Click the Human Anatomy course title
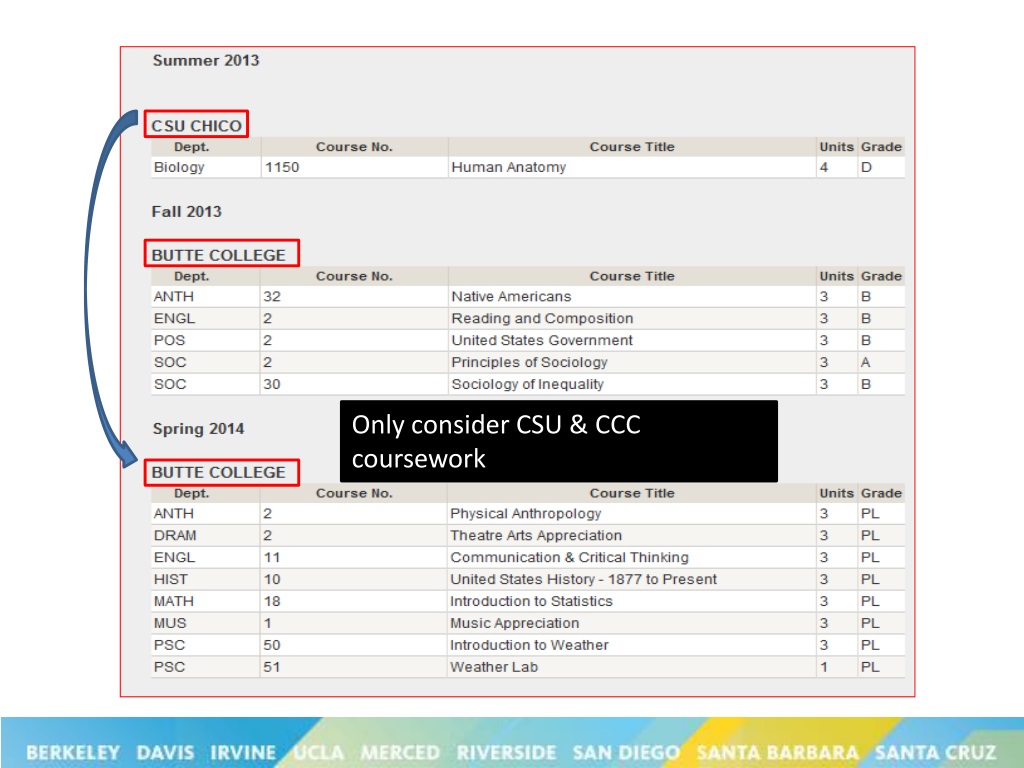This screenshot has width=1024, height=768. pyautogui.click(x=509, y=167)
